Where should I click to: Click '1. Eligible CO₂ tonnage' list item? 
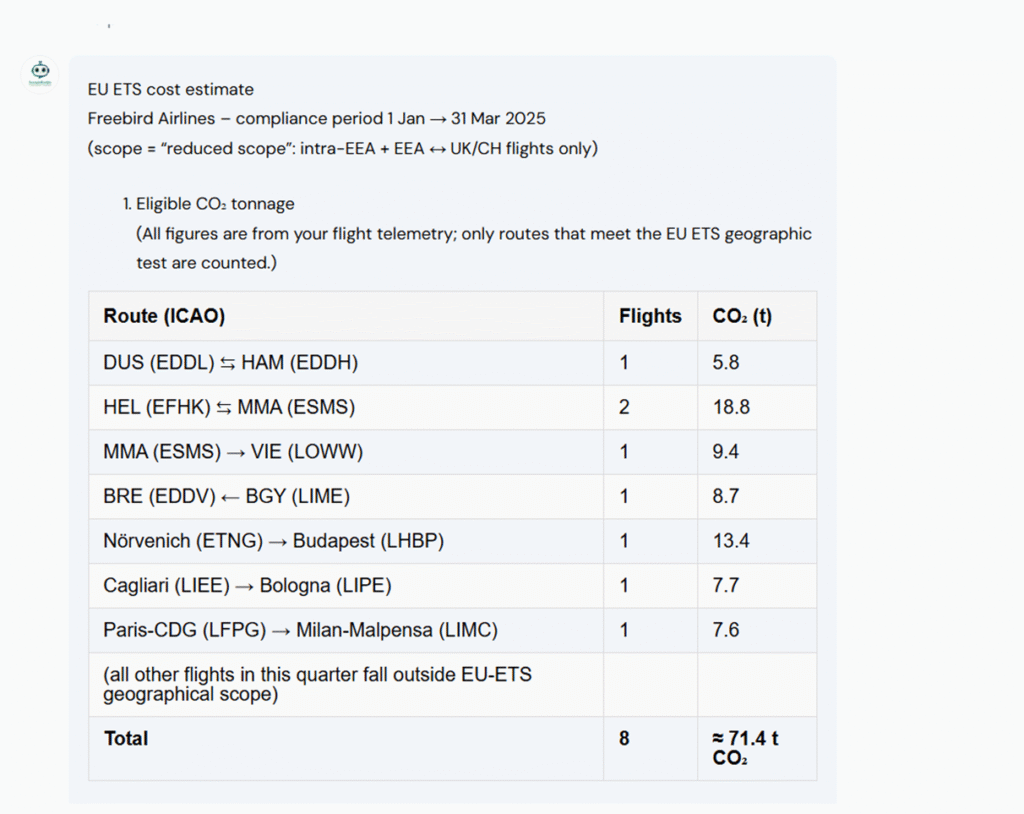coord(208,204)
